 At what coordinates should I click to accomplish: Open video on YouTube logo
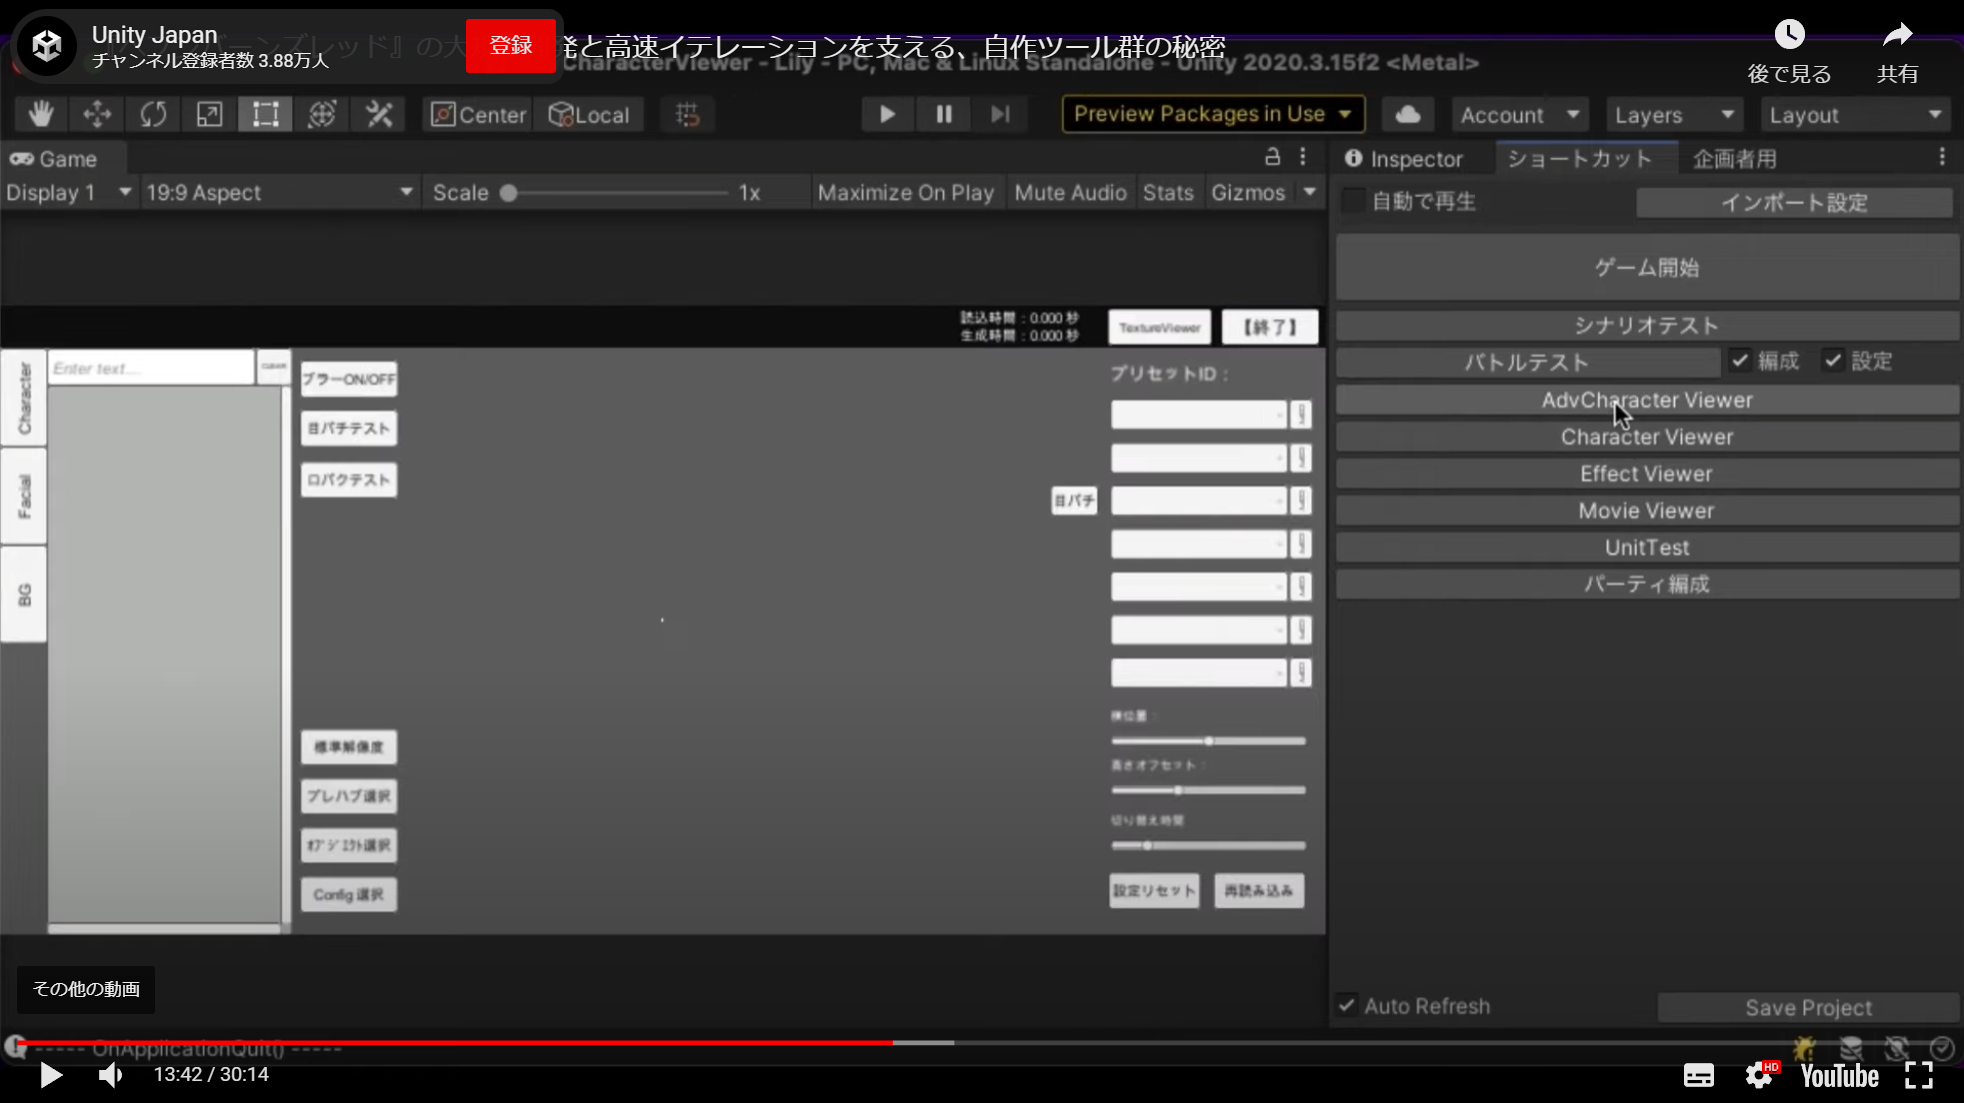pos(1839,1076)
